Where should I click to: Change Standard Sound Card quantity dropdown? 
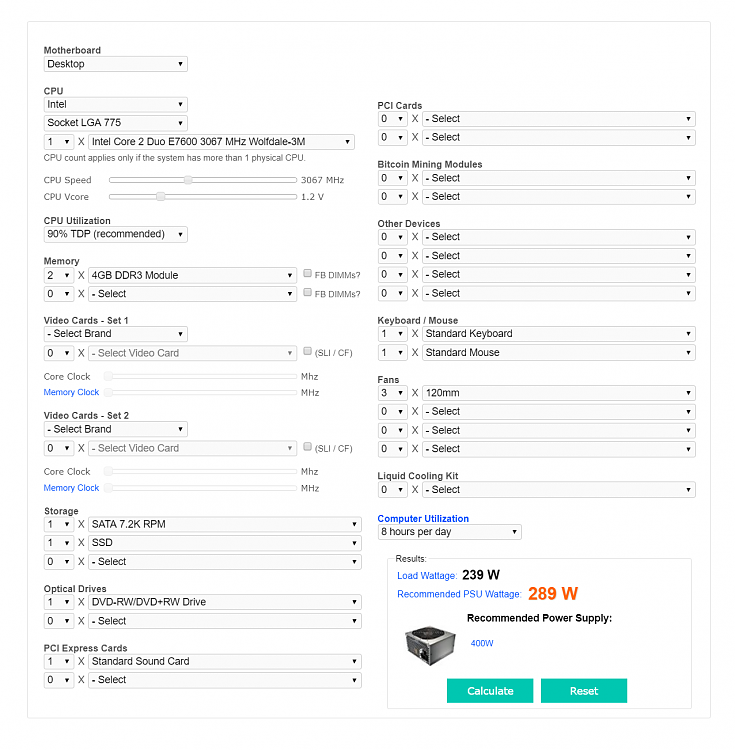(59, 662)
